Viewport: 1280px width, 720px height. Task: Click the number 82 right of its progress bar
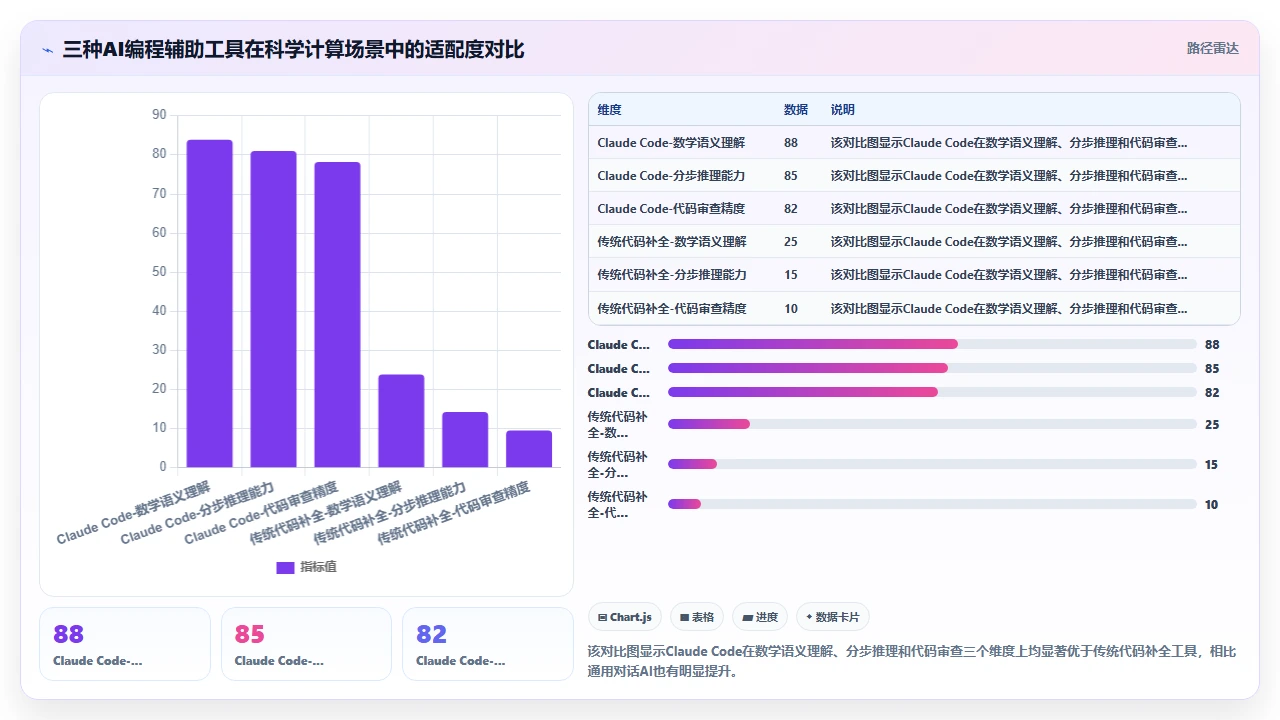1212,393
